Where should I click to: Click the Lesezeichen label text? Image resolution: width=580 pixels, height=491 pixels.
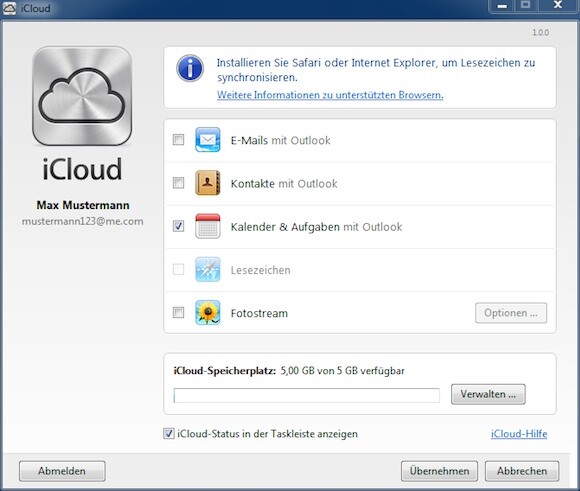click(x=260, y=270)
